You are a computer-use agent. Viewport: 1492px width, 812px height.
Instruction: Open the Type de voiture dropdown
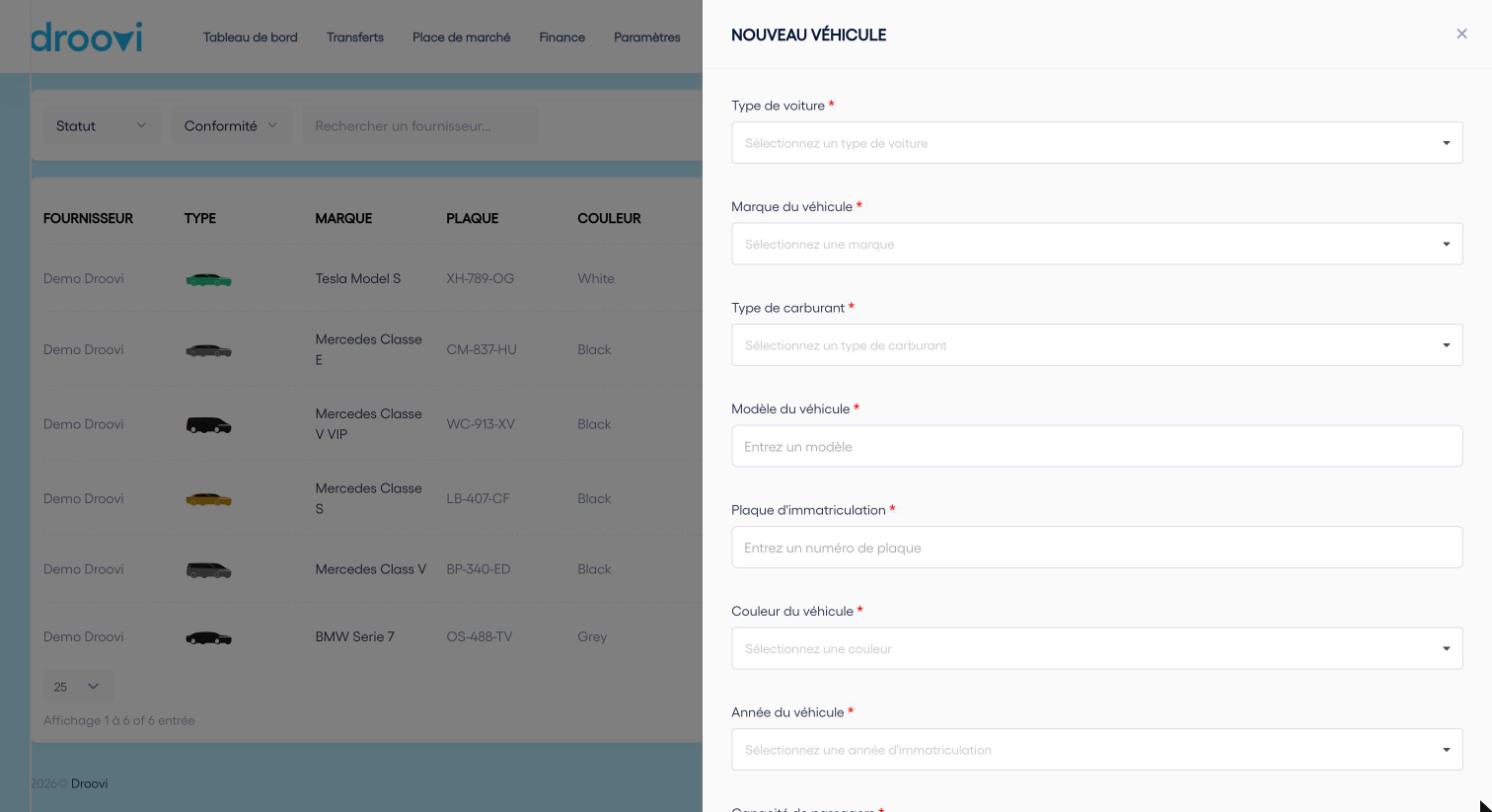pyautogui.click(x=1097, y=143)
